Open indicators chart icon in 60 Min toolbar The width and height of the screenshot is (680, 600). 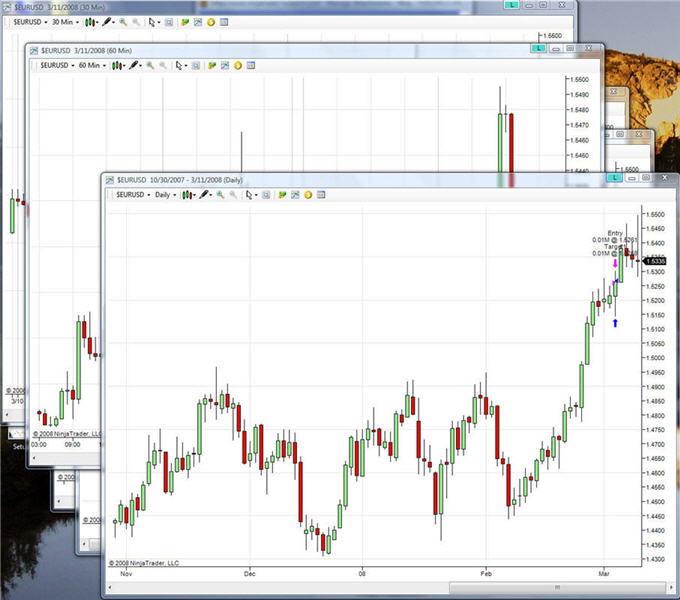tap(225, 65)
